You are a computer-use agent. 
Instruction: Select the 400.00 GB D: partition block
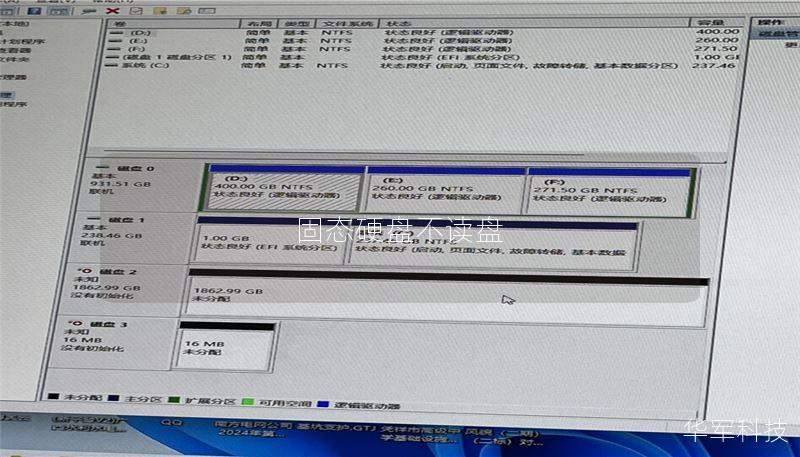283,193
